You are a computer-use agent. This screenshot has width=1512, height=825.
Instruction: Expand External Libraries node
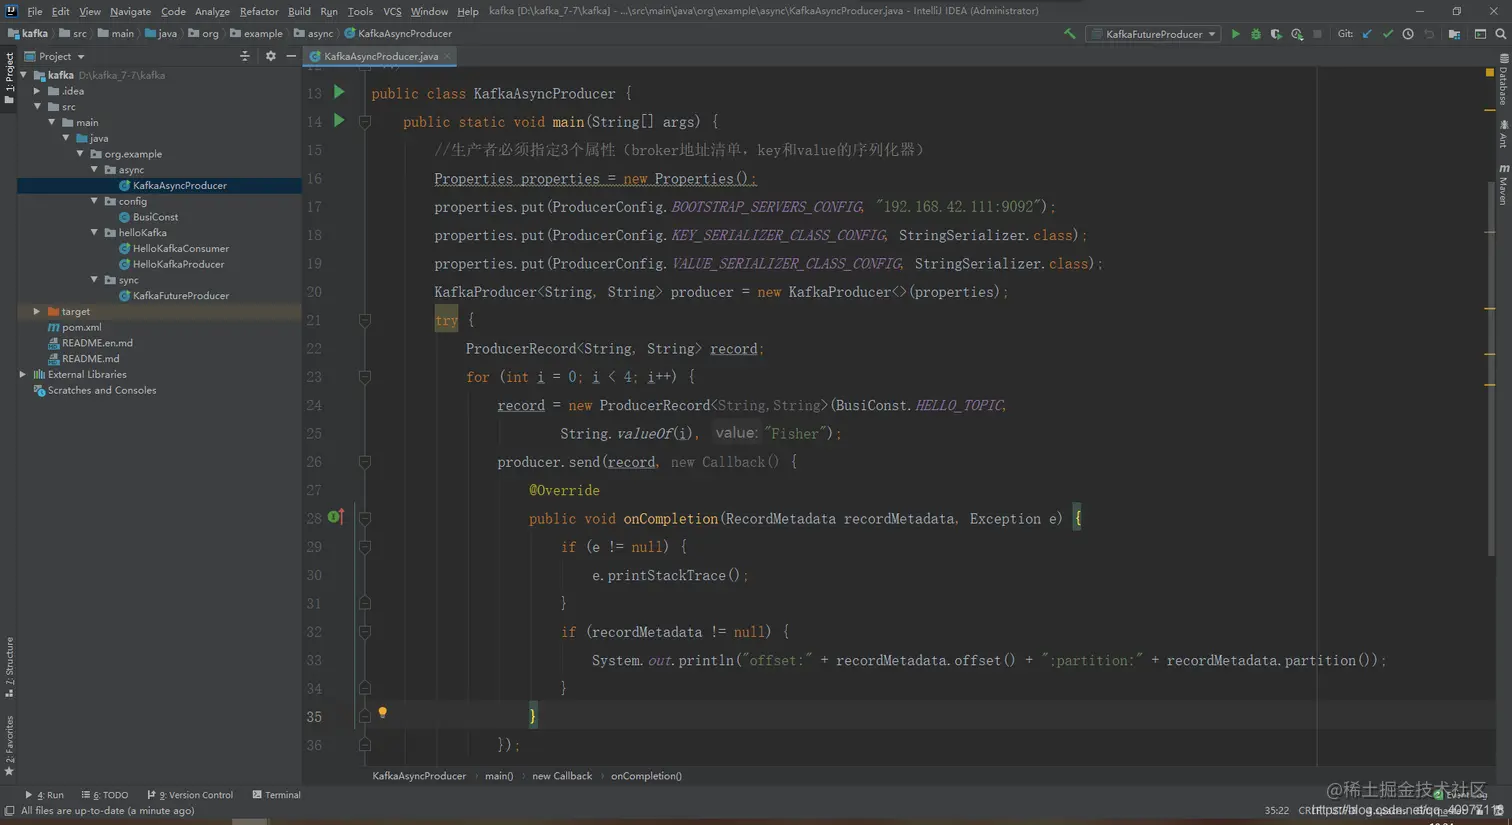(x=24, y=374)
